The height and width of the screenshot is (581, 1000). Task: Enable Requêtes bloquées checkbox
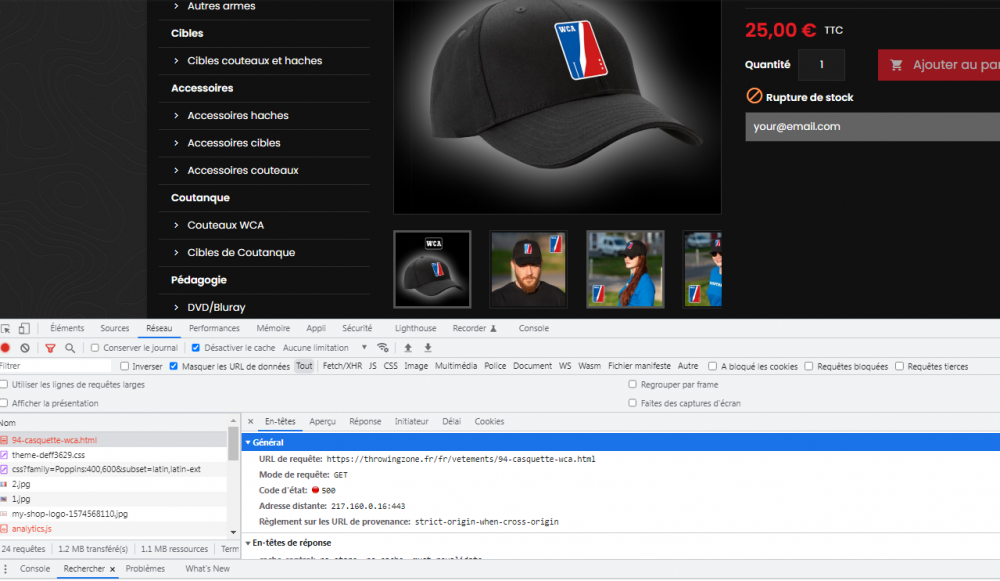pyautogui.click(x=809, y=367)
